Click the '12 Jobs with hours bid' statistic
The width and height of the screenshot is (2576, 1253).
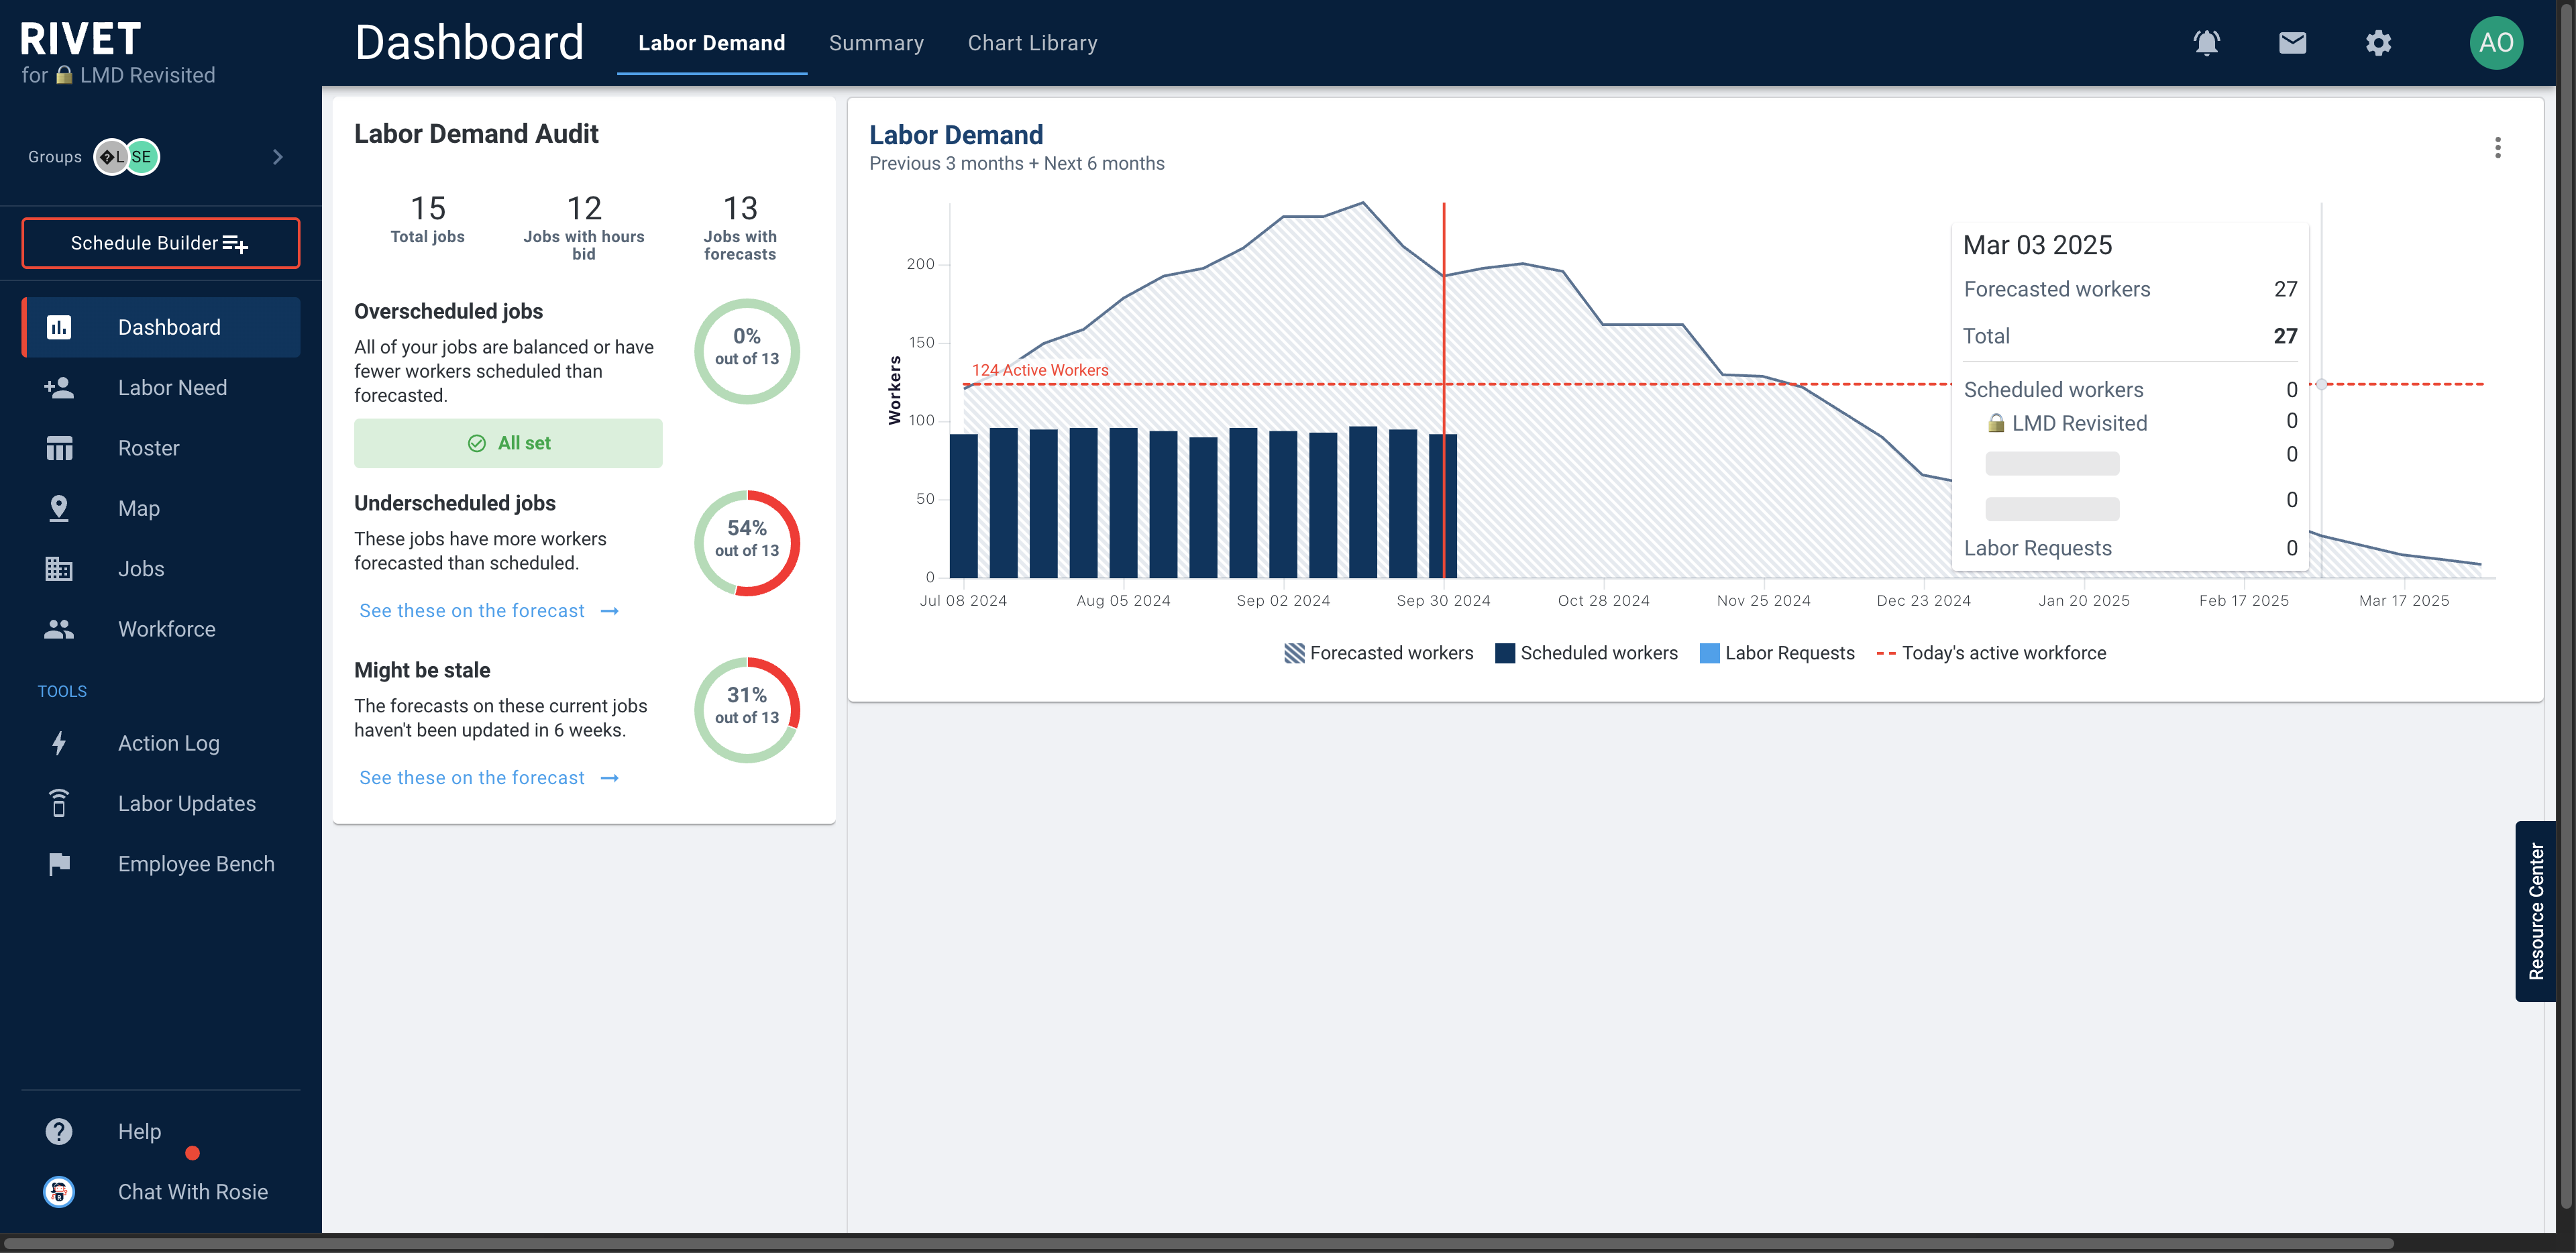(x=584, y=227)
